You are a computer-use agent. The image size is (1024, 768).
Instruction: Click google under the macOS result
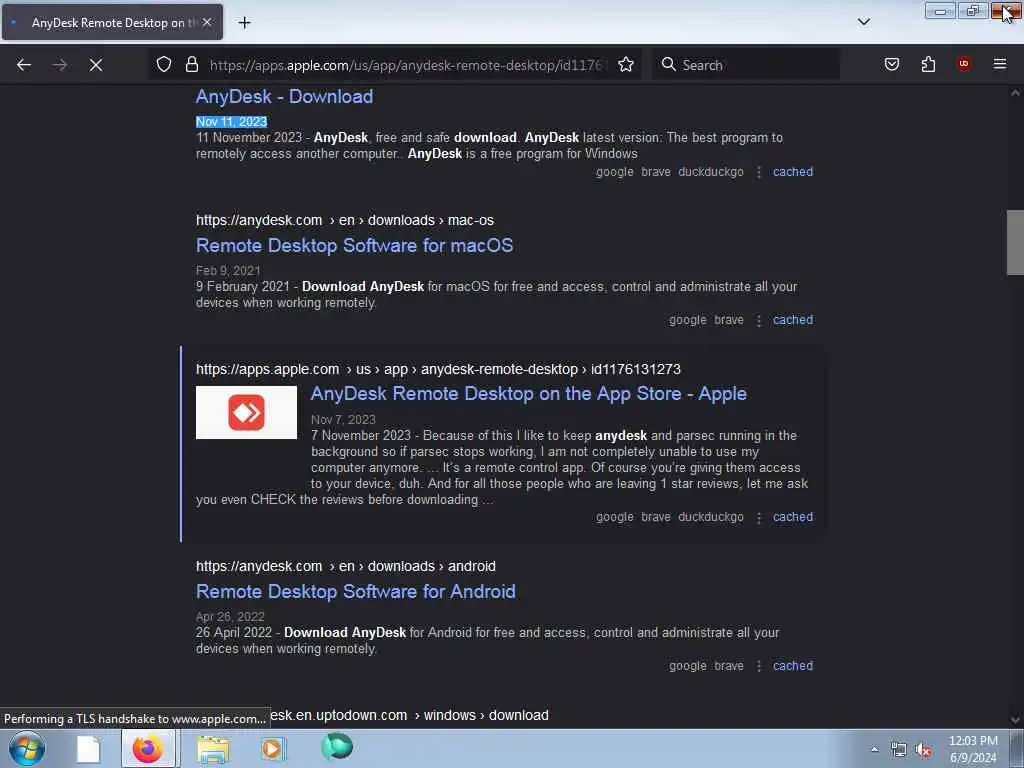688,320
